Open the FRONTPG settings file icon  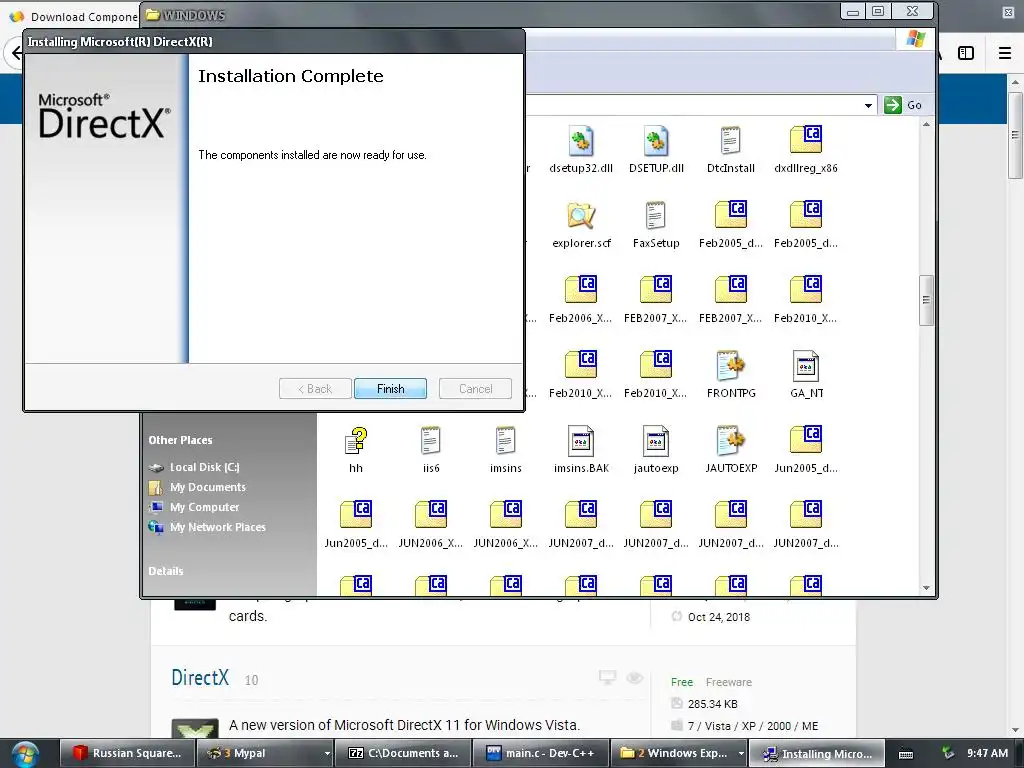point(730,366)
